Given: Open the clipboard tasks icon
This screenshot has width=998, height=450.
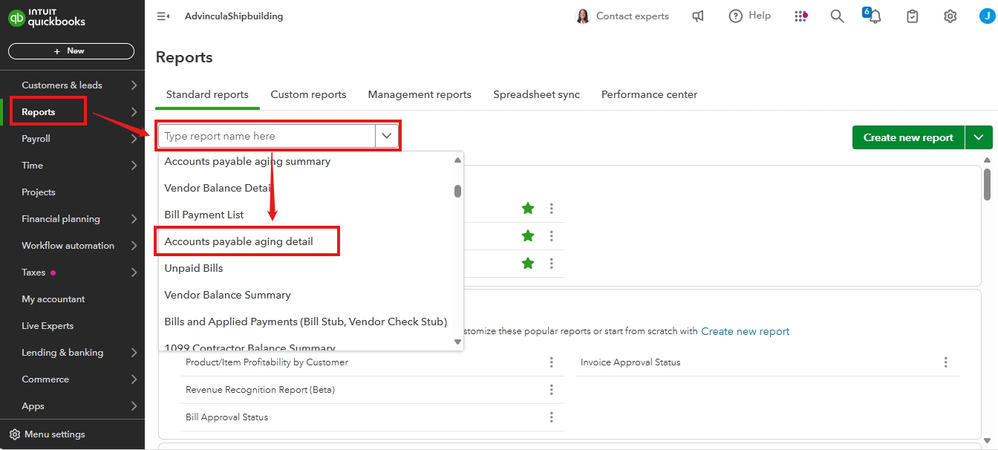Looking at the screenshot, I should [912, 16].
